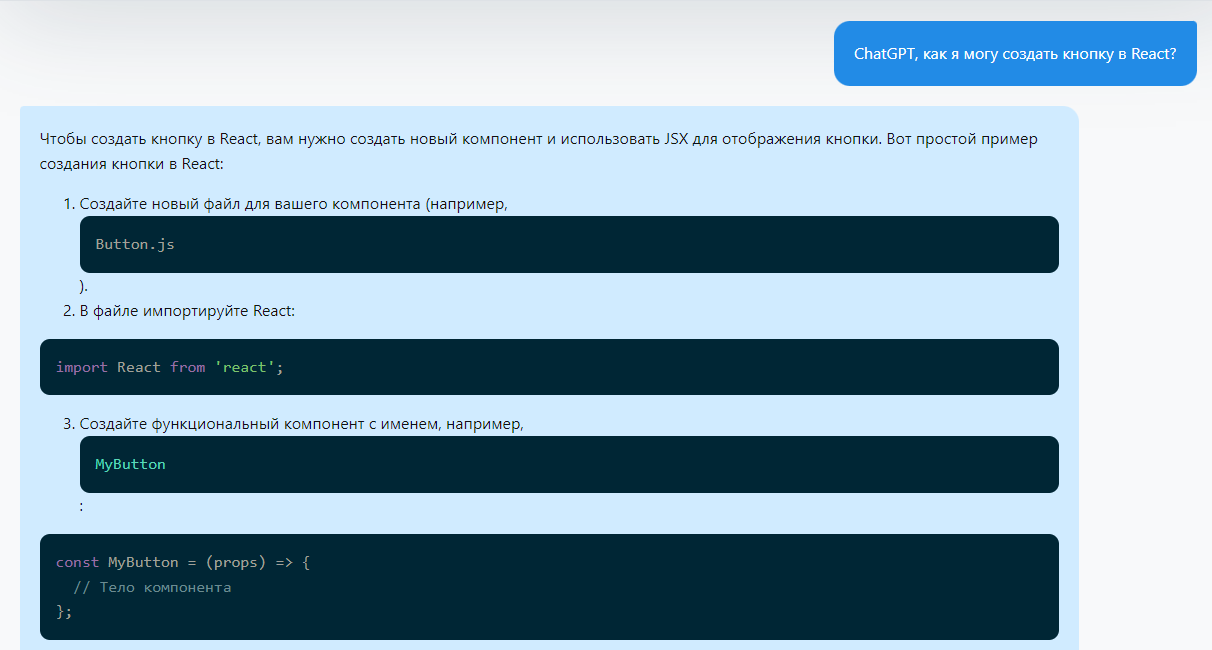Click the green MyButton text in the code block
1212x650 pixels.
tap(130, 464)
